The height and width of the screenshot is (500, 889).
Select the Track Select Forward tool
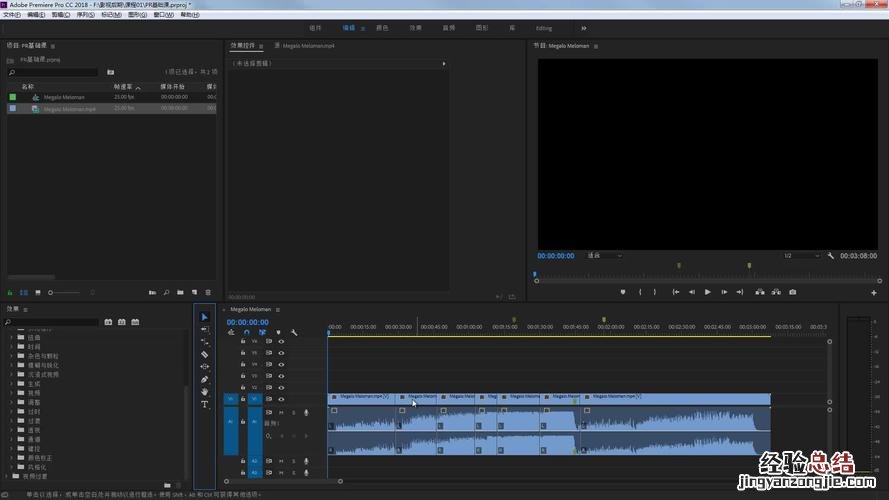coord(205,329)
